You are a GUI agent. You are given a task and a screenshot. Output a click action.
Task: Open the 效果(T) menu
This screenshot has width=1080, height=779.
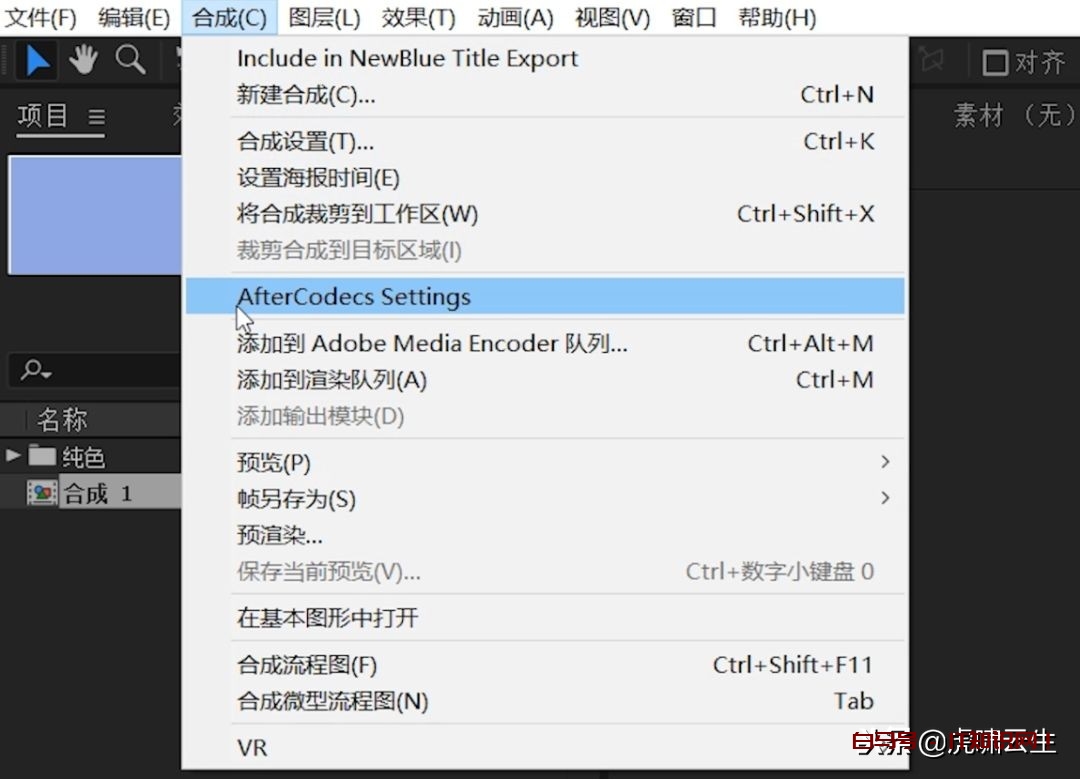418,17
